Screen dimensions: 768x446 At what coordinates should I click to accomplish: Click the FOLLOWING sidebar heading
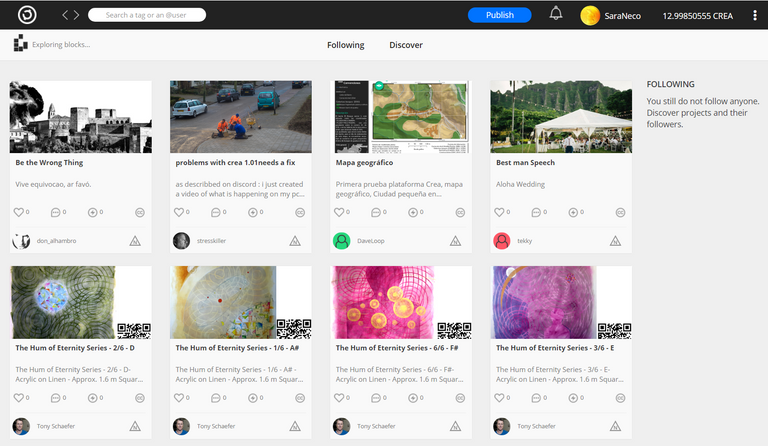[670, 84]
